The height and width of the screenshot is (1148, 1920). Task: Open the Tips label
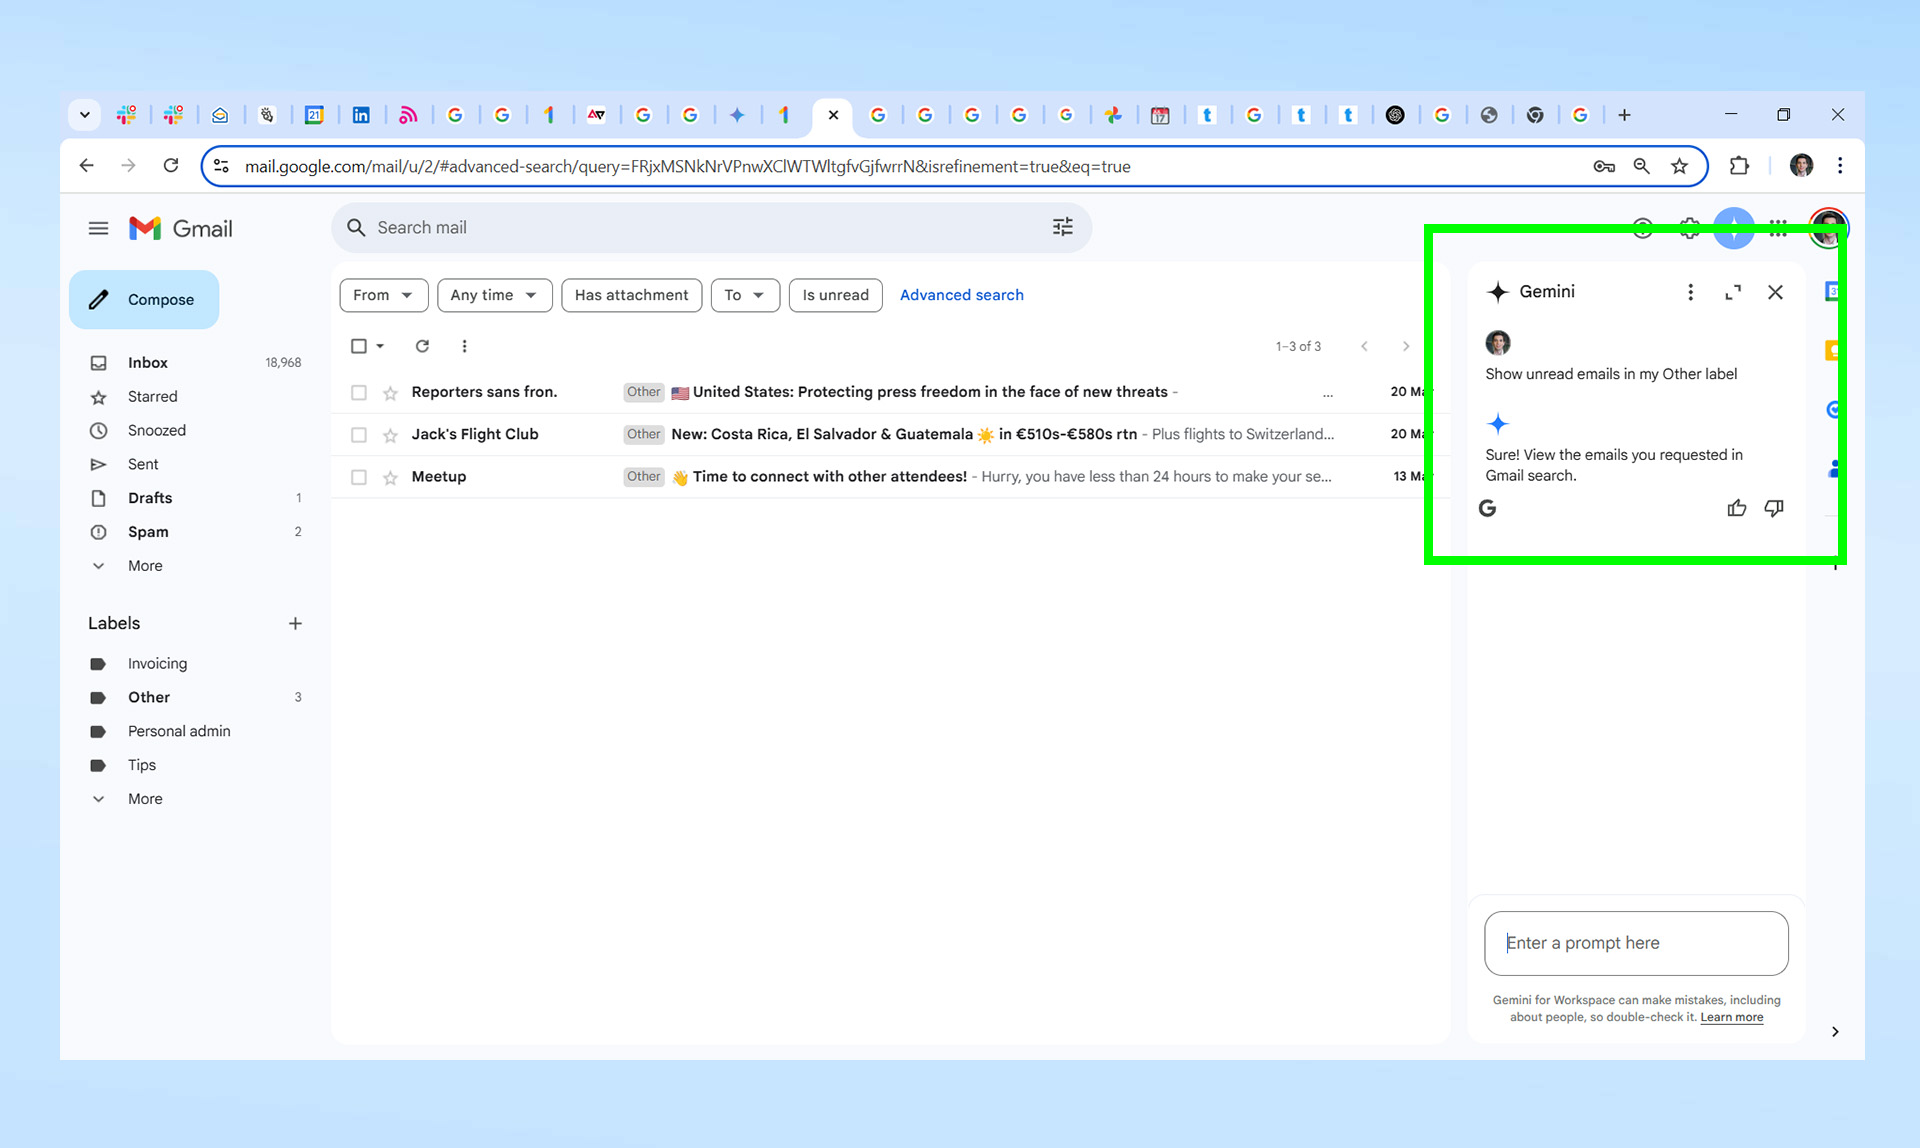coord(142,766)
